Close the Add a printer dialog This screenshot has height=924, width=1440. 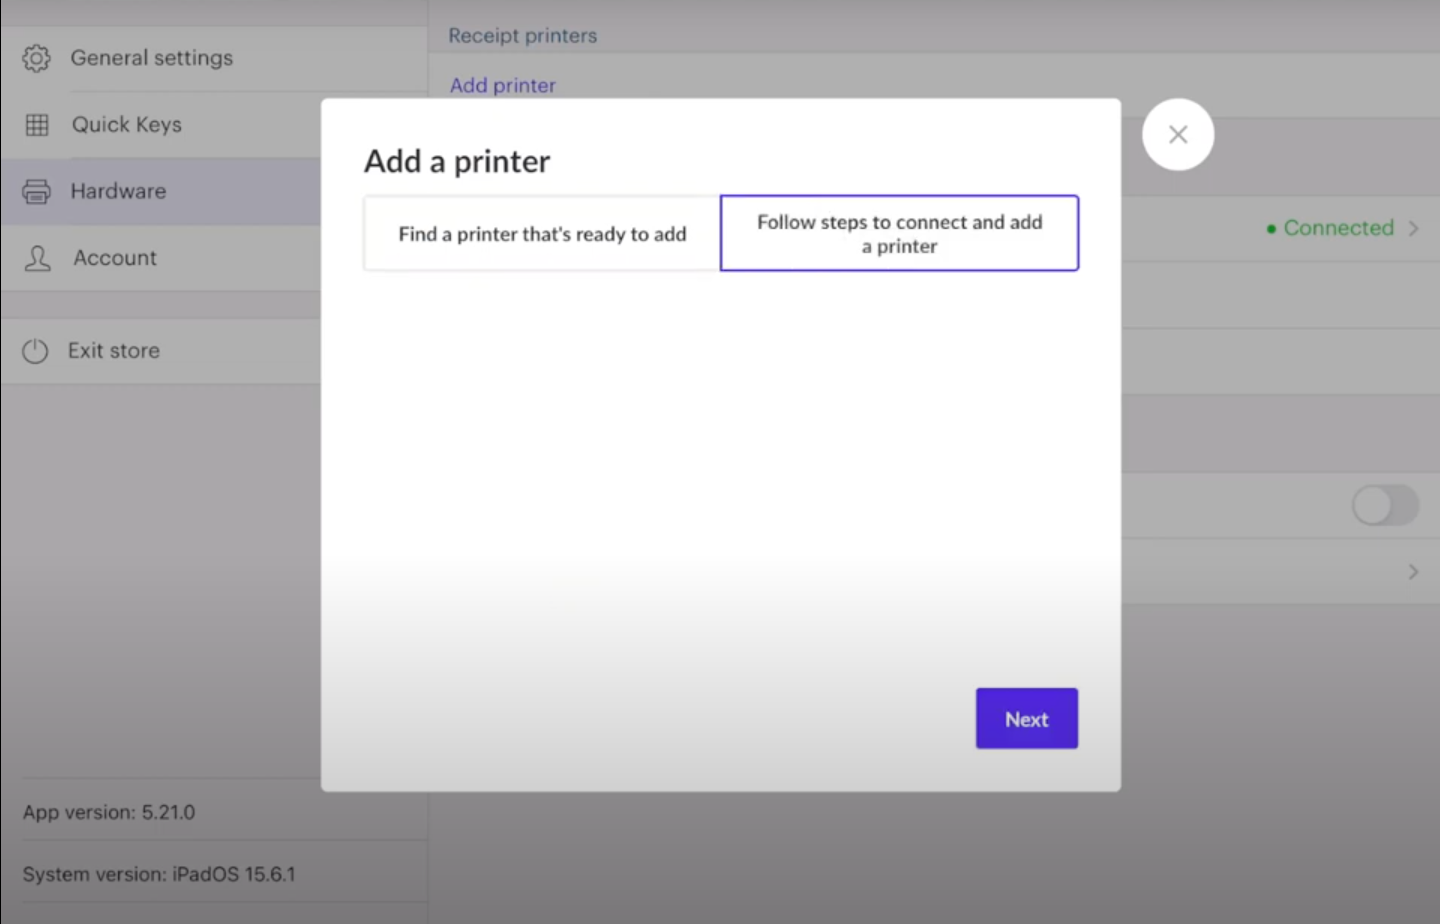[x=1177, y=135]
